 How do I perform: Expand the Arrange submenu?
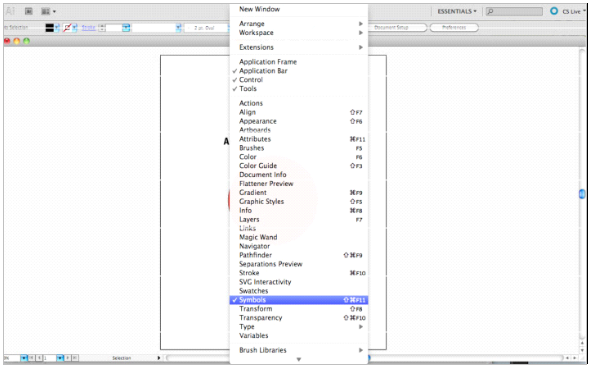coord(299,24)
